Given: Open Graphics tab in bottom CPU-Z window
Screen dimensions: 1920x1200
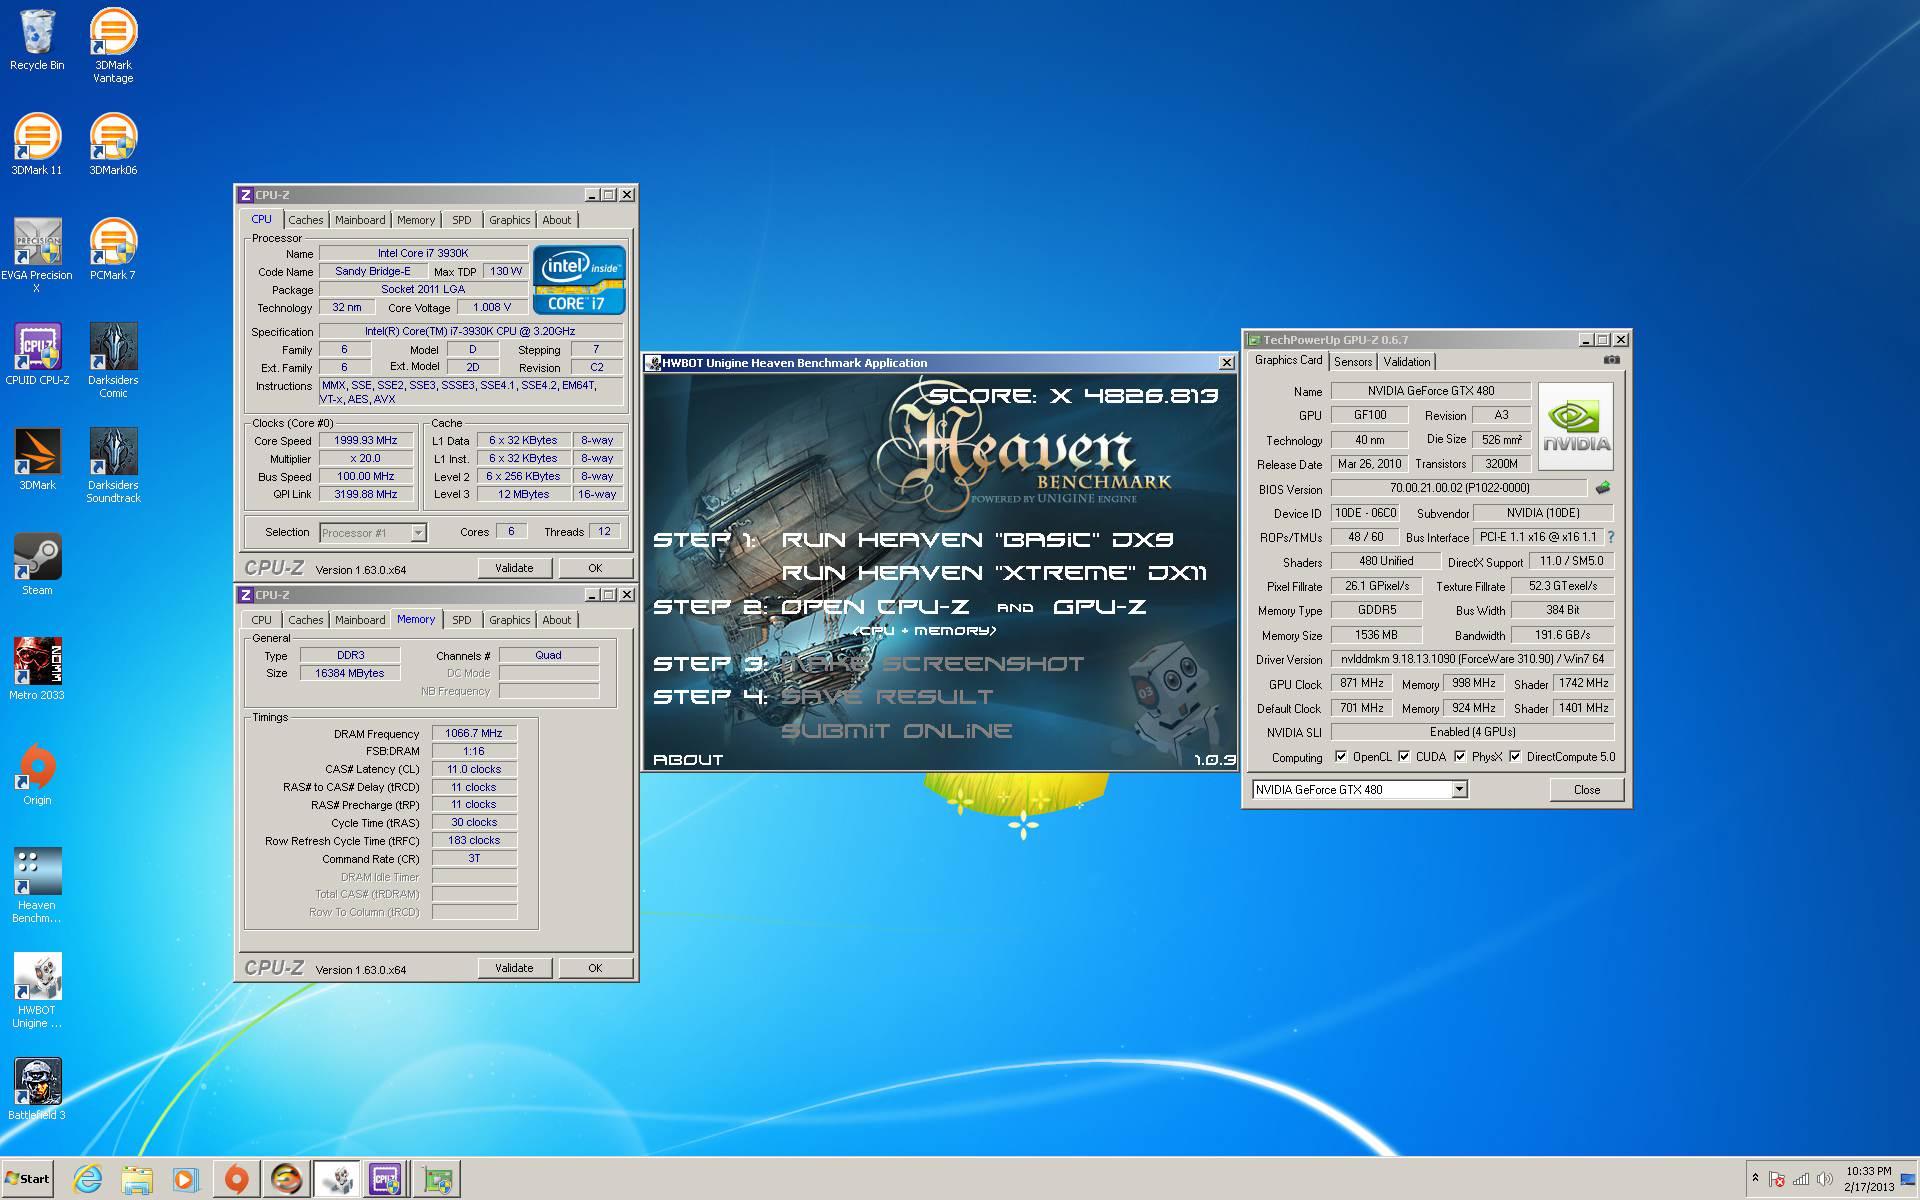Looking at the screenshot, I should coord(509,620).
